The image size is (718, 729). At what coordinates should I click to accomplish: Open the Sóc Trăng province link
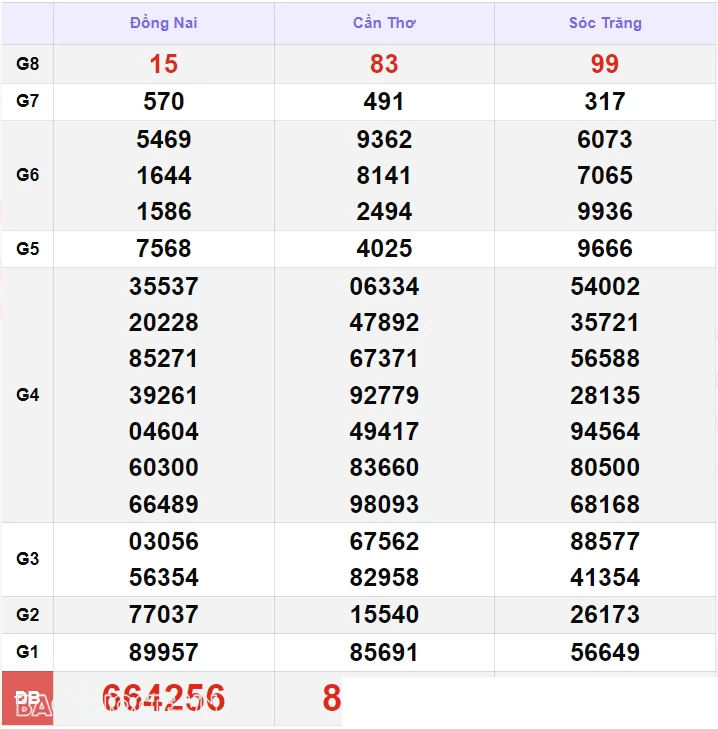(605, 23)
